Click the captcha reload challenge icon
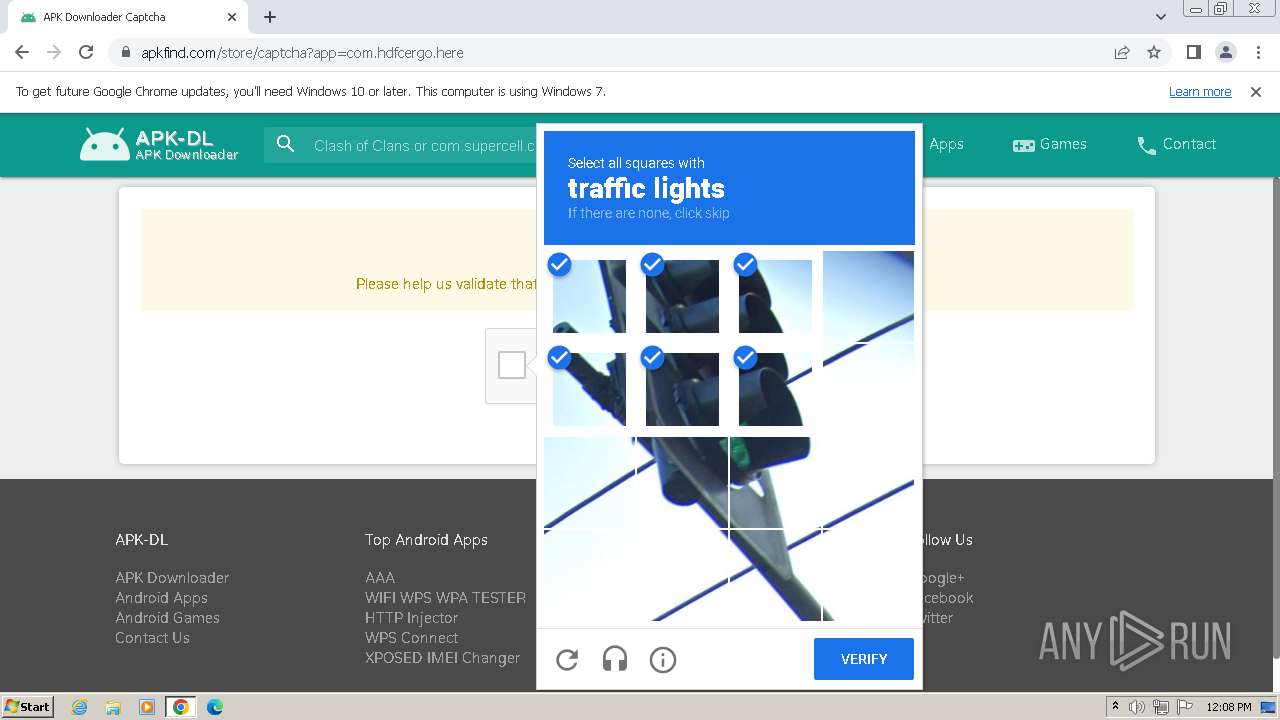The image size is (1280, 720). (567, 659)
